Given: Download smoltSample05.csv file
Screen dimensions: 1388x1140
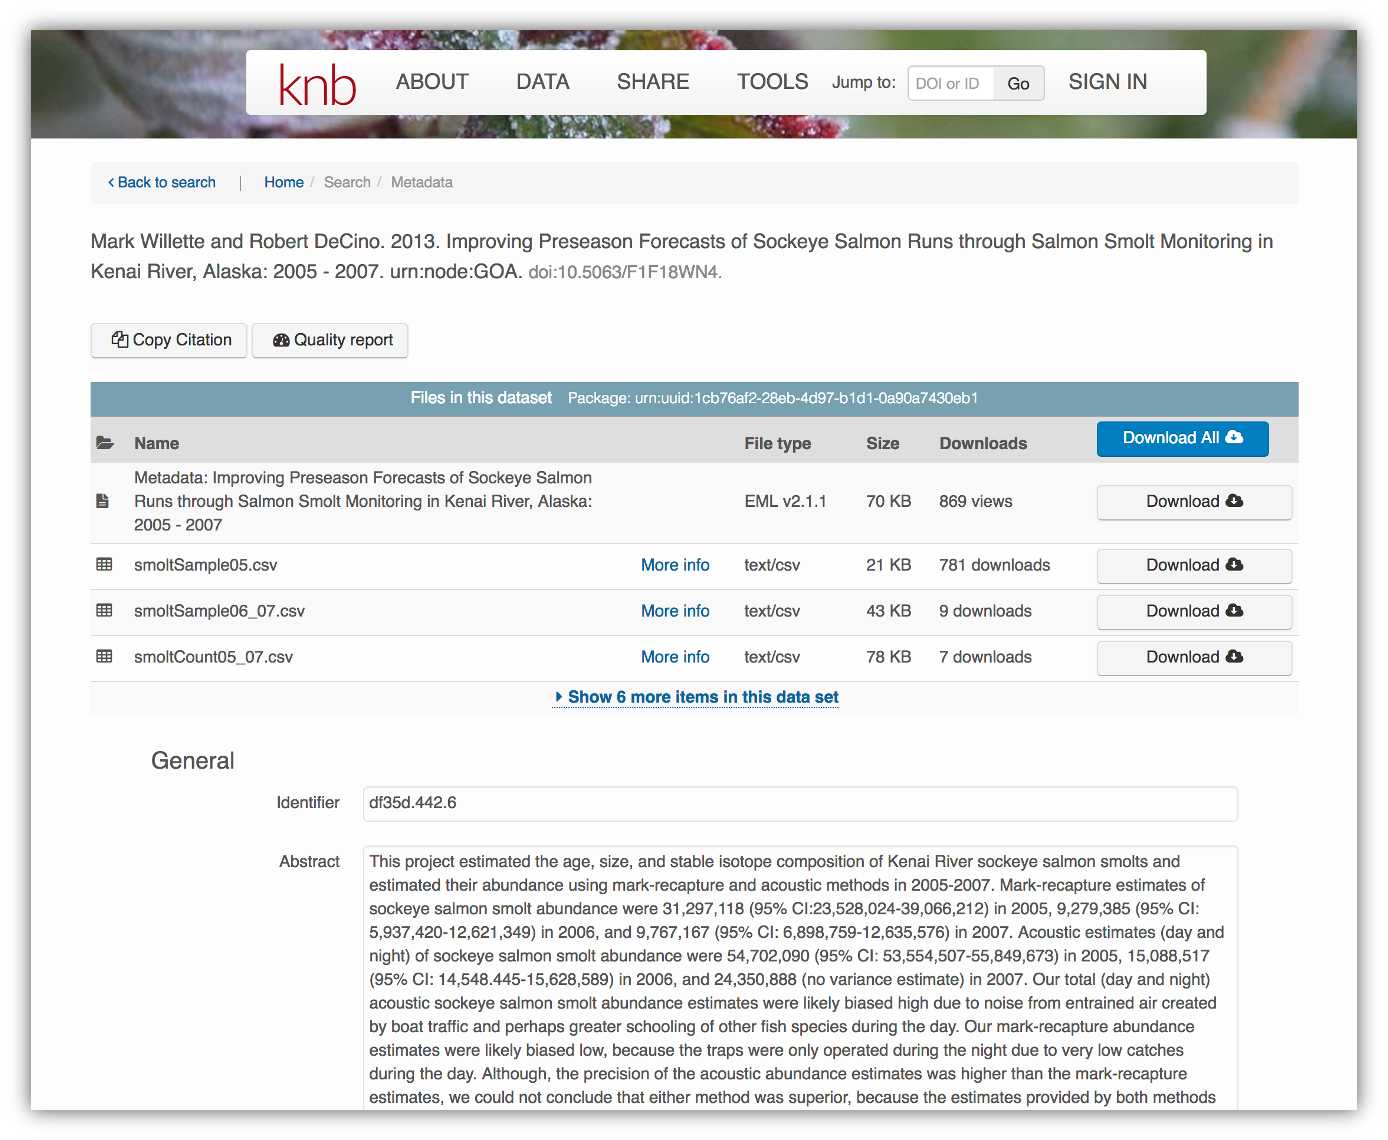Looking at the screenshot, I should click(x=1194, y=566).
